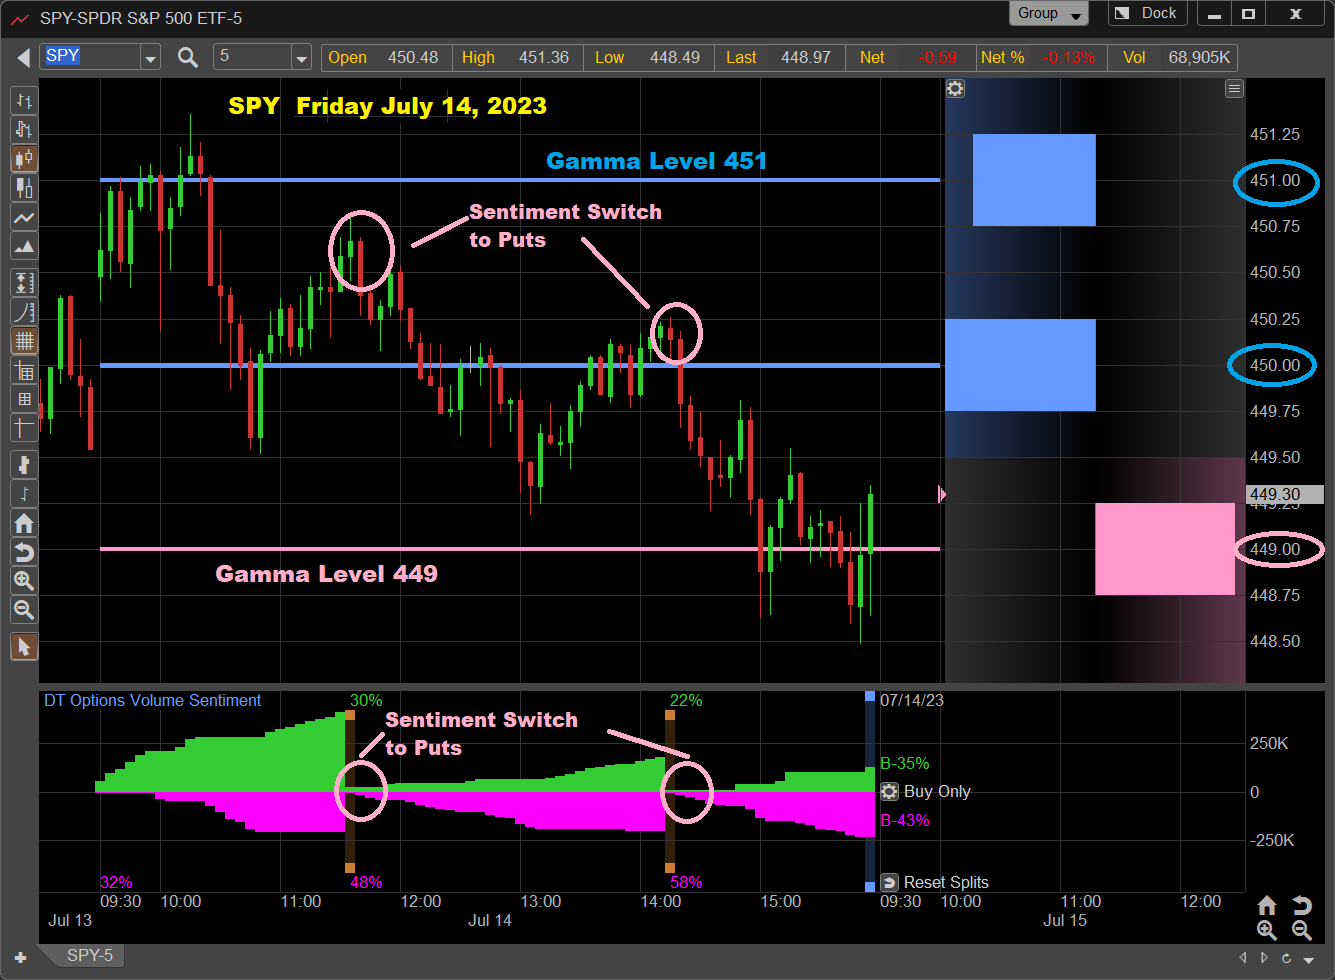Click the 22% orange split marker
The height and width of the screenshot is (980, 1335).
670,715
